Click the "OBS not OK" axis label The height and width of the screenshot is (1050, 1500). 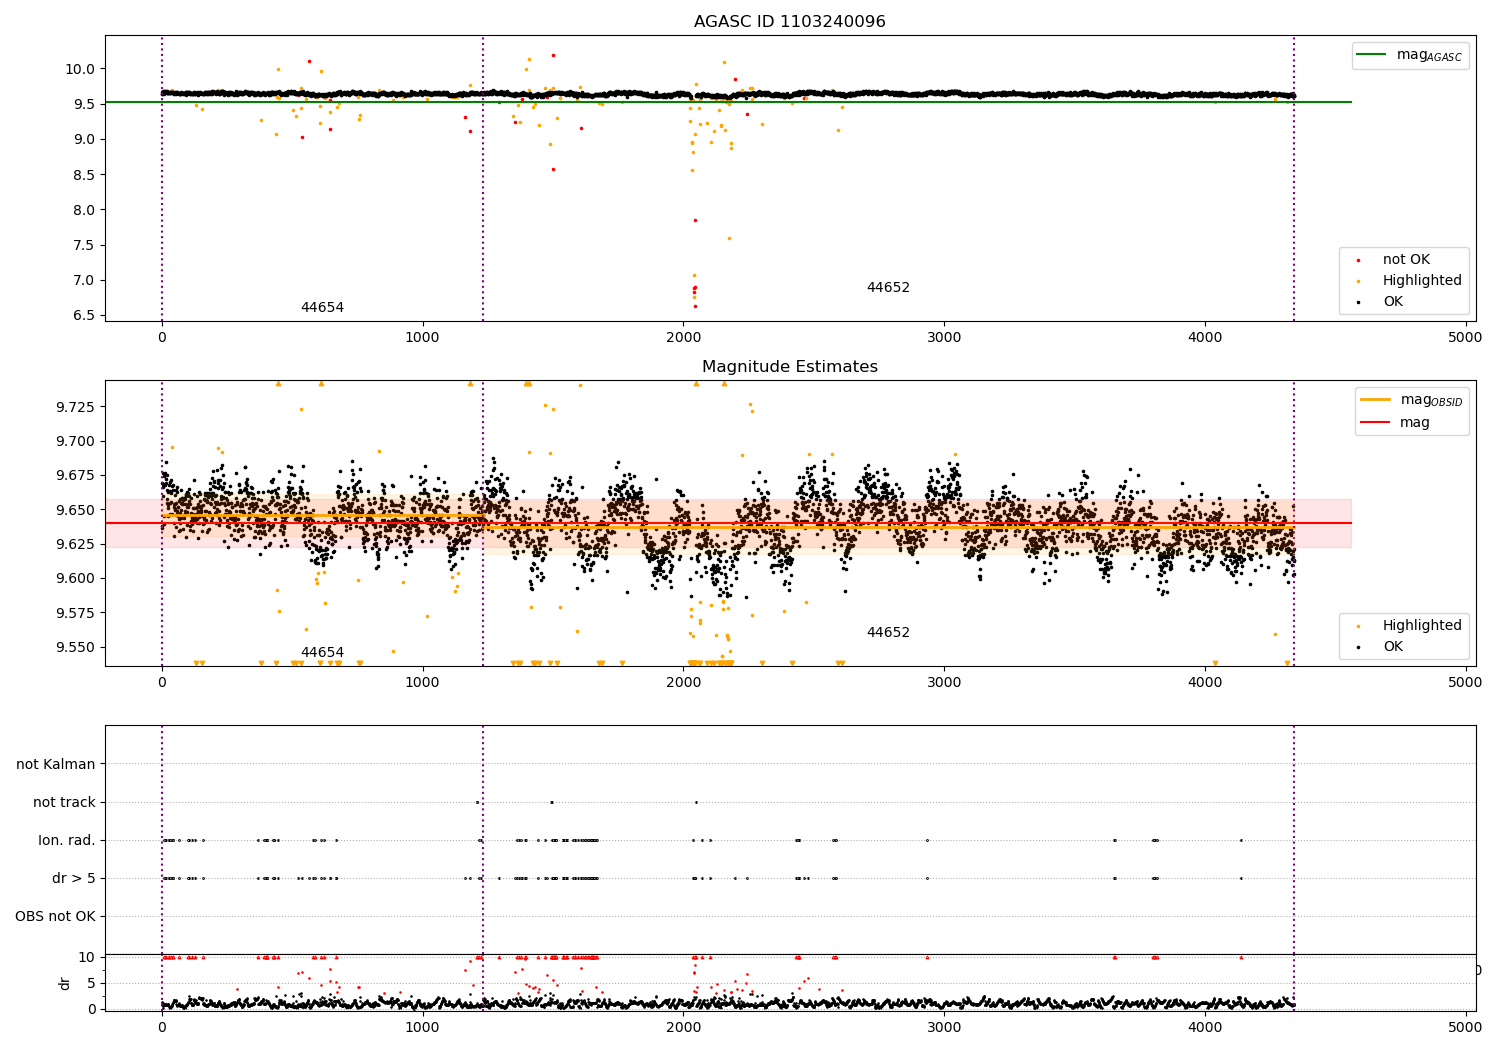pyautogui.click(x=55, y=916)
